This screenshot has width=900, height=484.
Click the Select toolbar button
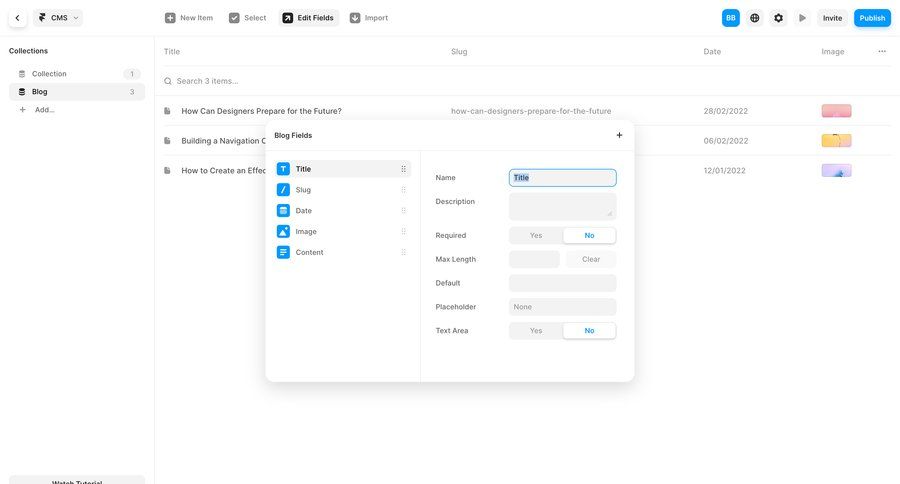(x=247, y=18)
